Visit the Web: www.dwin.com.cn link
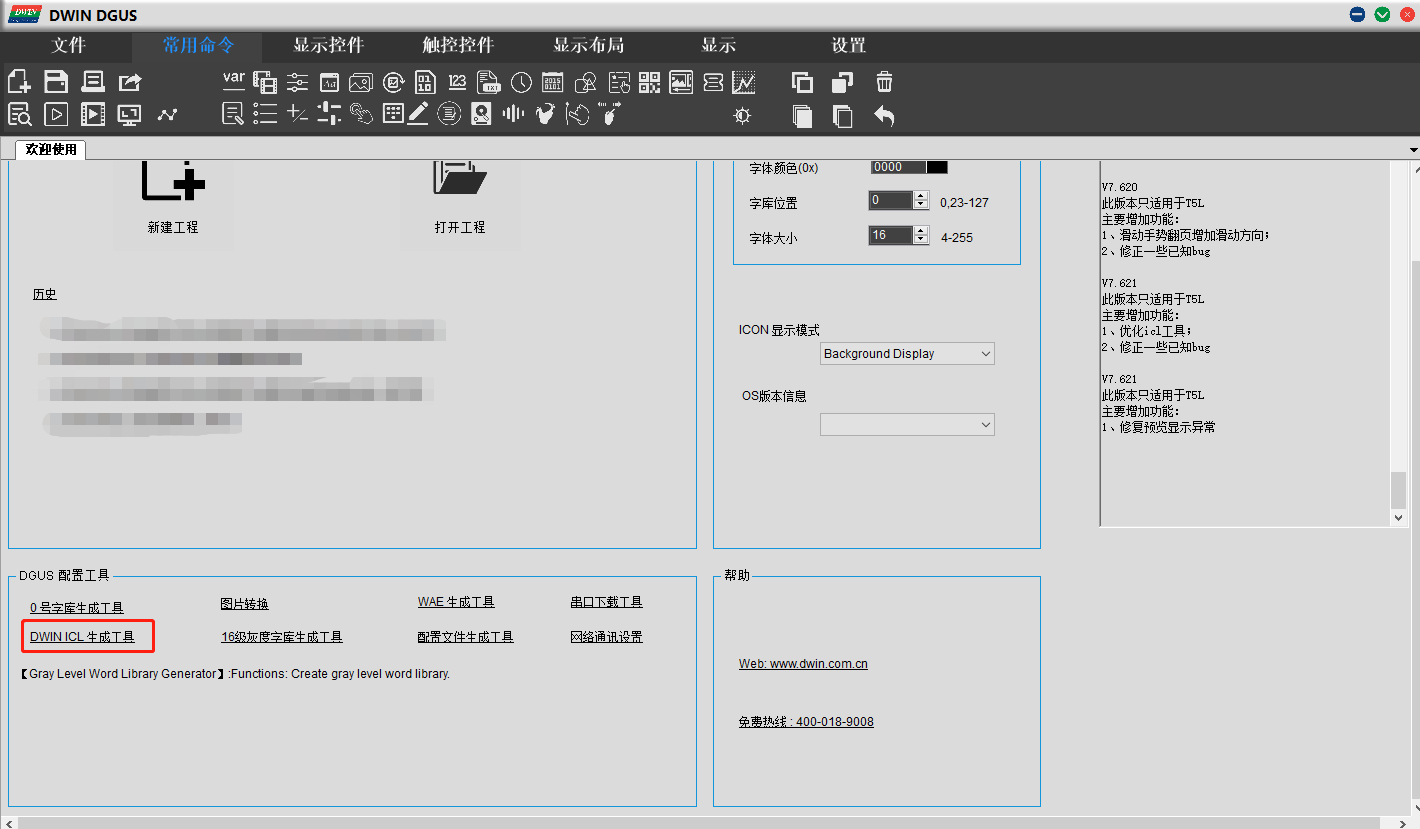 803,664
